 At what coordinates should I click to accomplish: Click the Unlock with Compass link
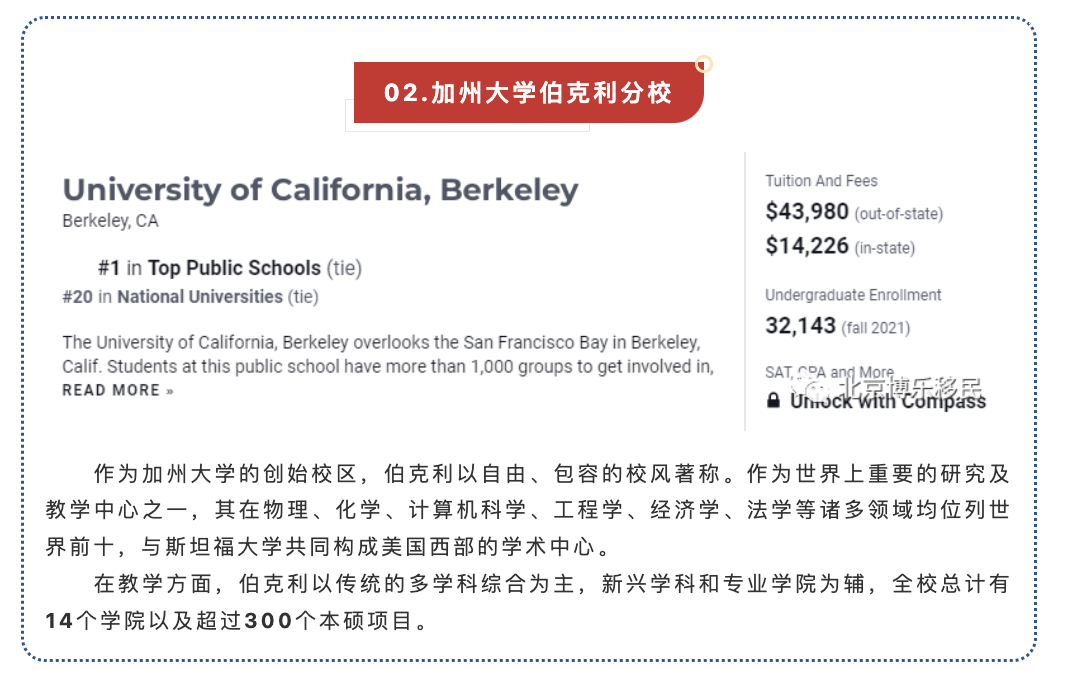887,401
